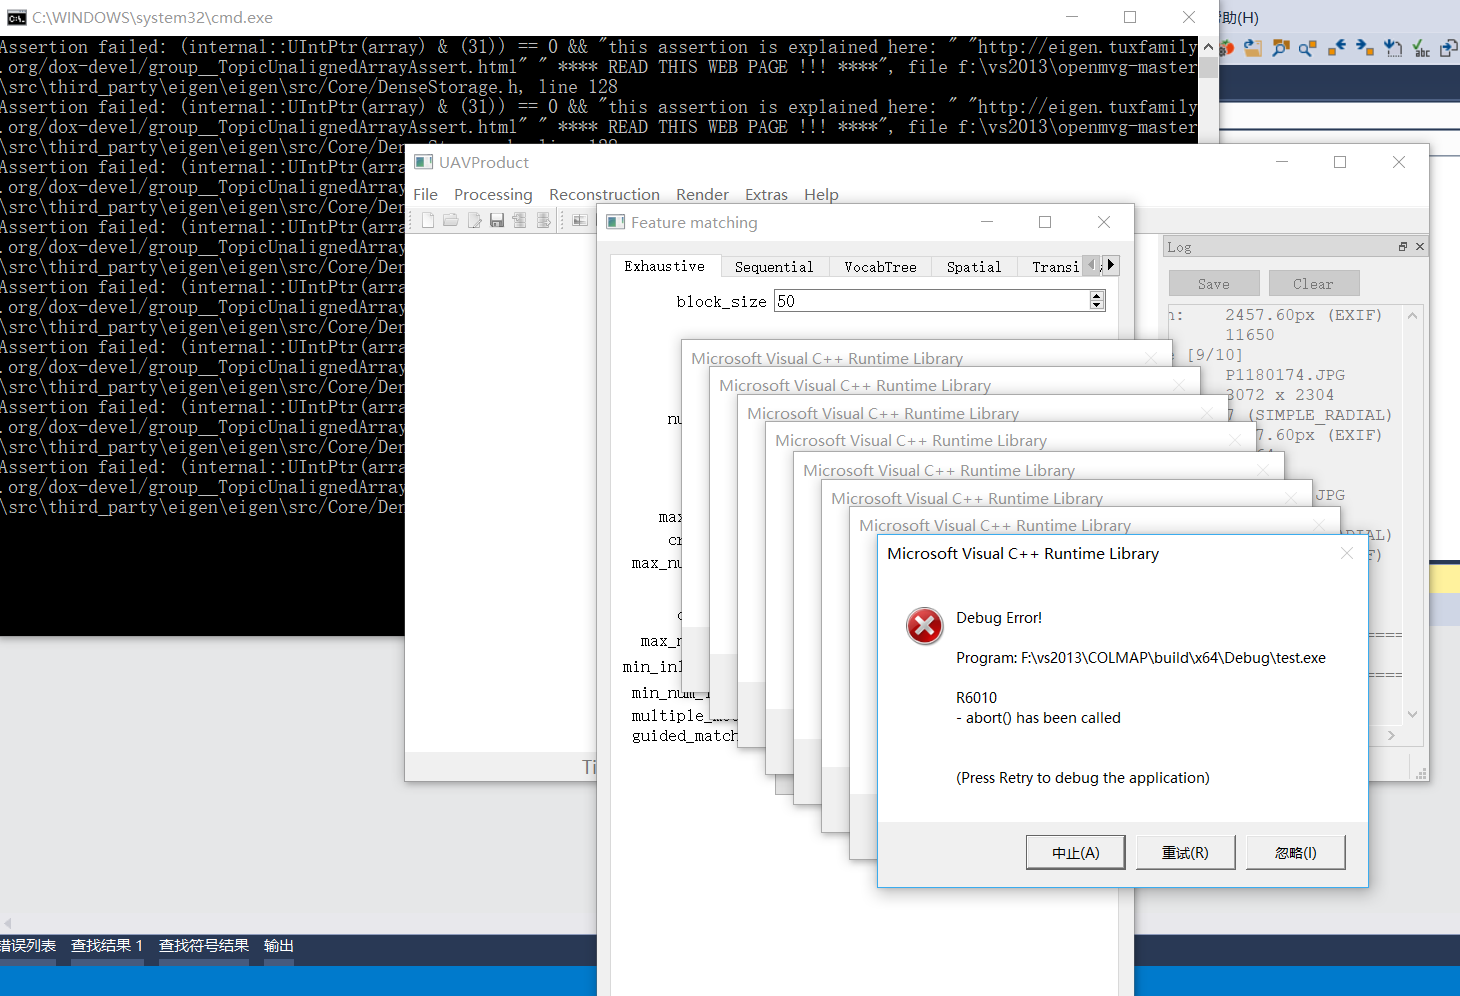Open the image display icon after the toolbar separator
The width and height of the screenshot is (1460, 996).
click(579, 220)
